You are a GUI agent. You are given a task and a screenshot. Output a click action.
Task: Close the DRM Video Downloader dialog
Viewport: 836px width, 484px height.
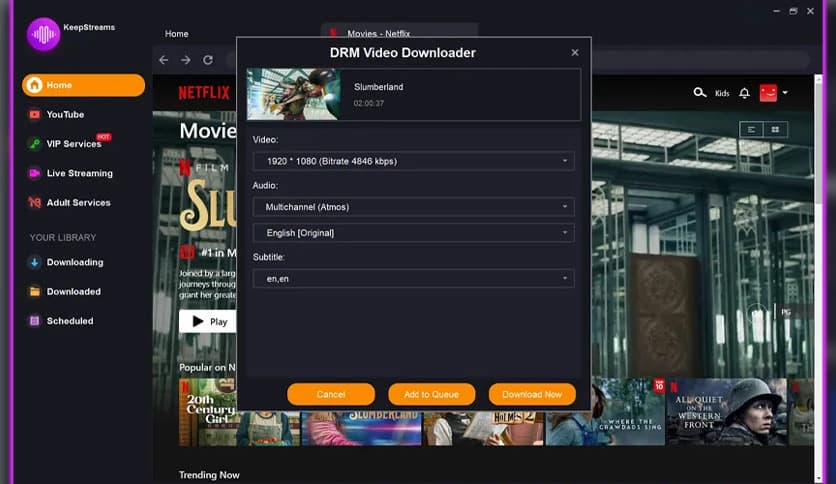pos(575,52)
